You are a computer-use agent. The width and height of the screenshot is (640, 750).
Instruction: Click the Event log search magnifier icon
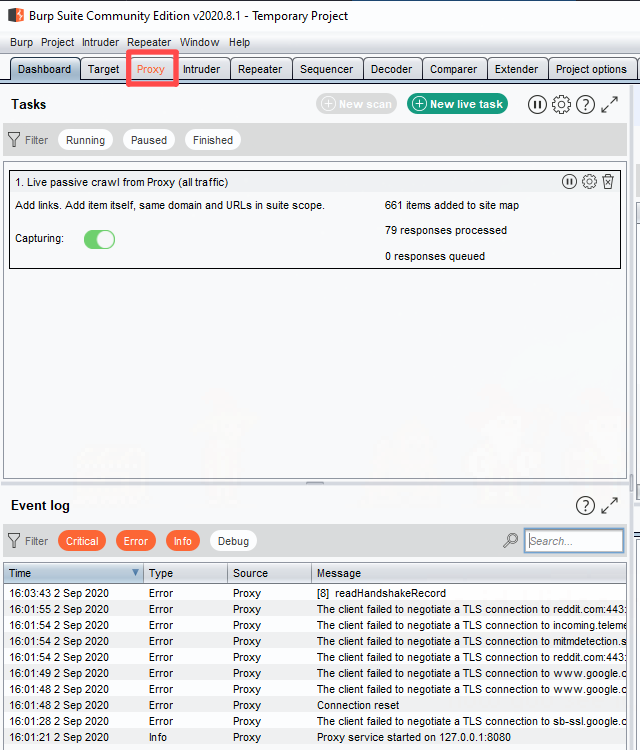click(510, 540)
